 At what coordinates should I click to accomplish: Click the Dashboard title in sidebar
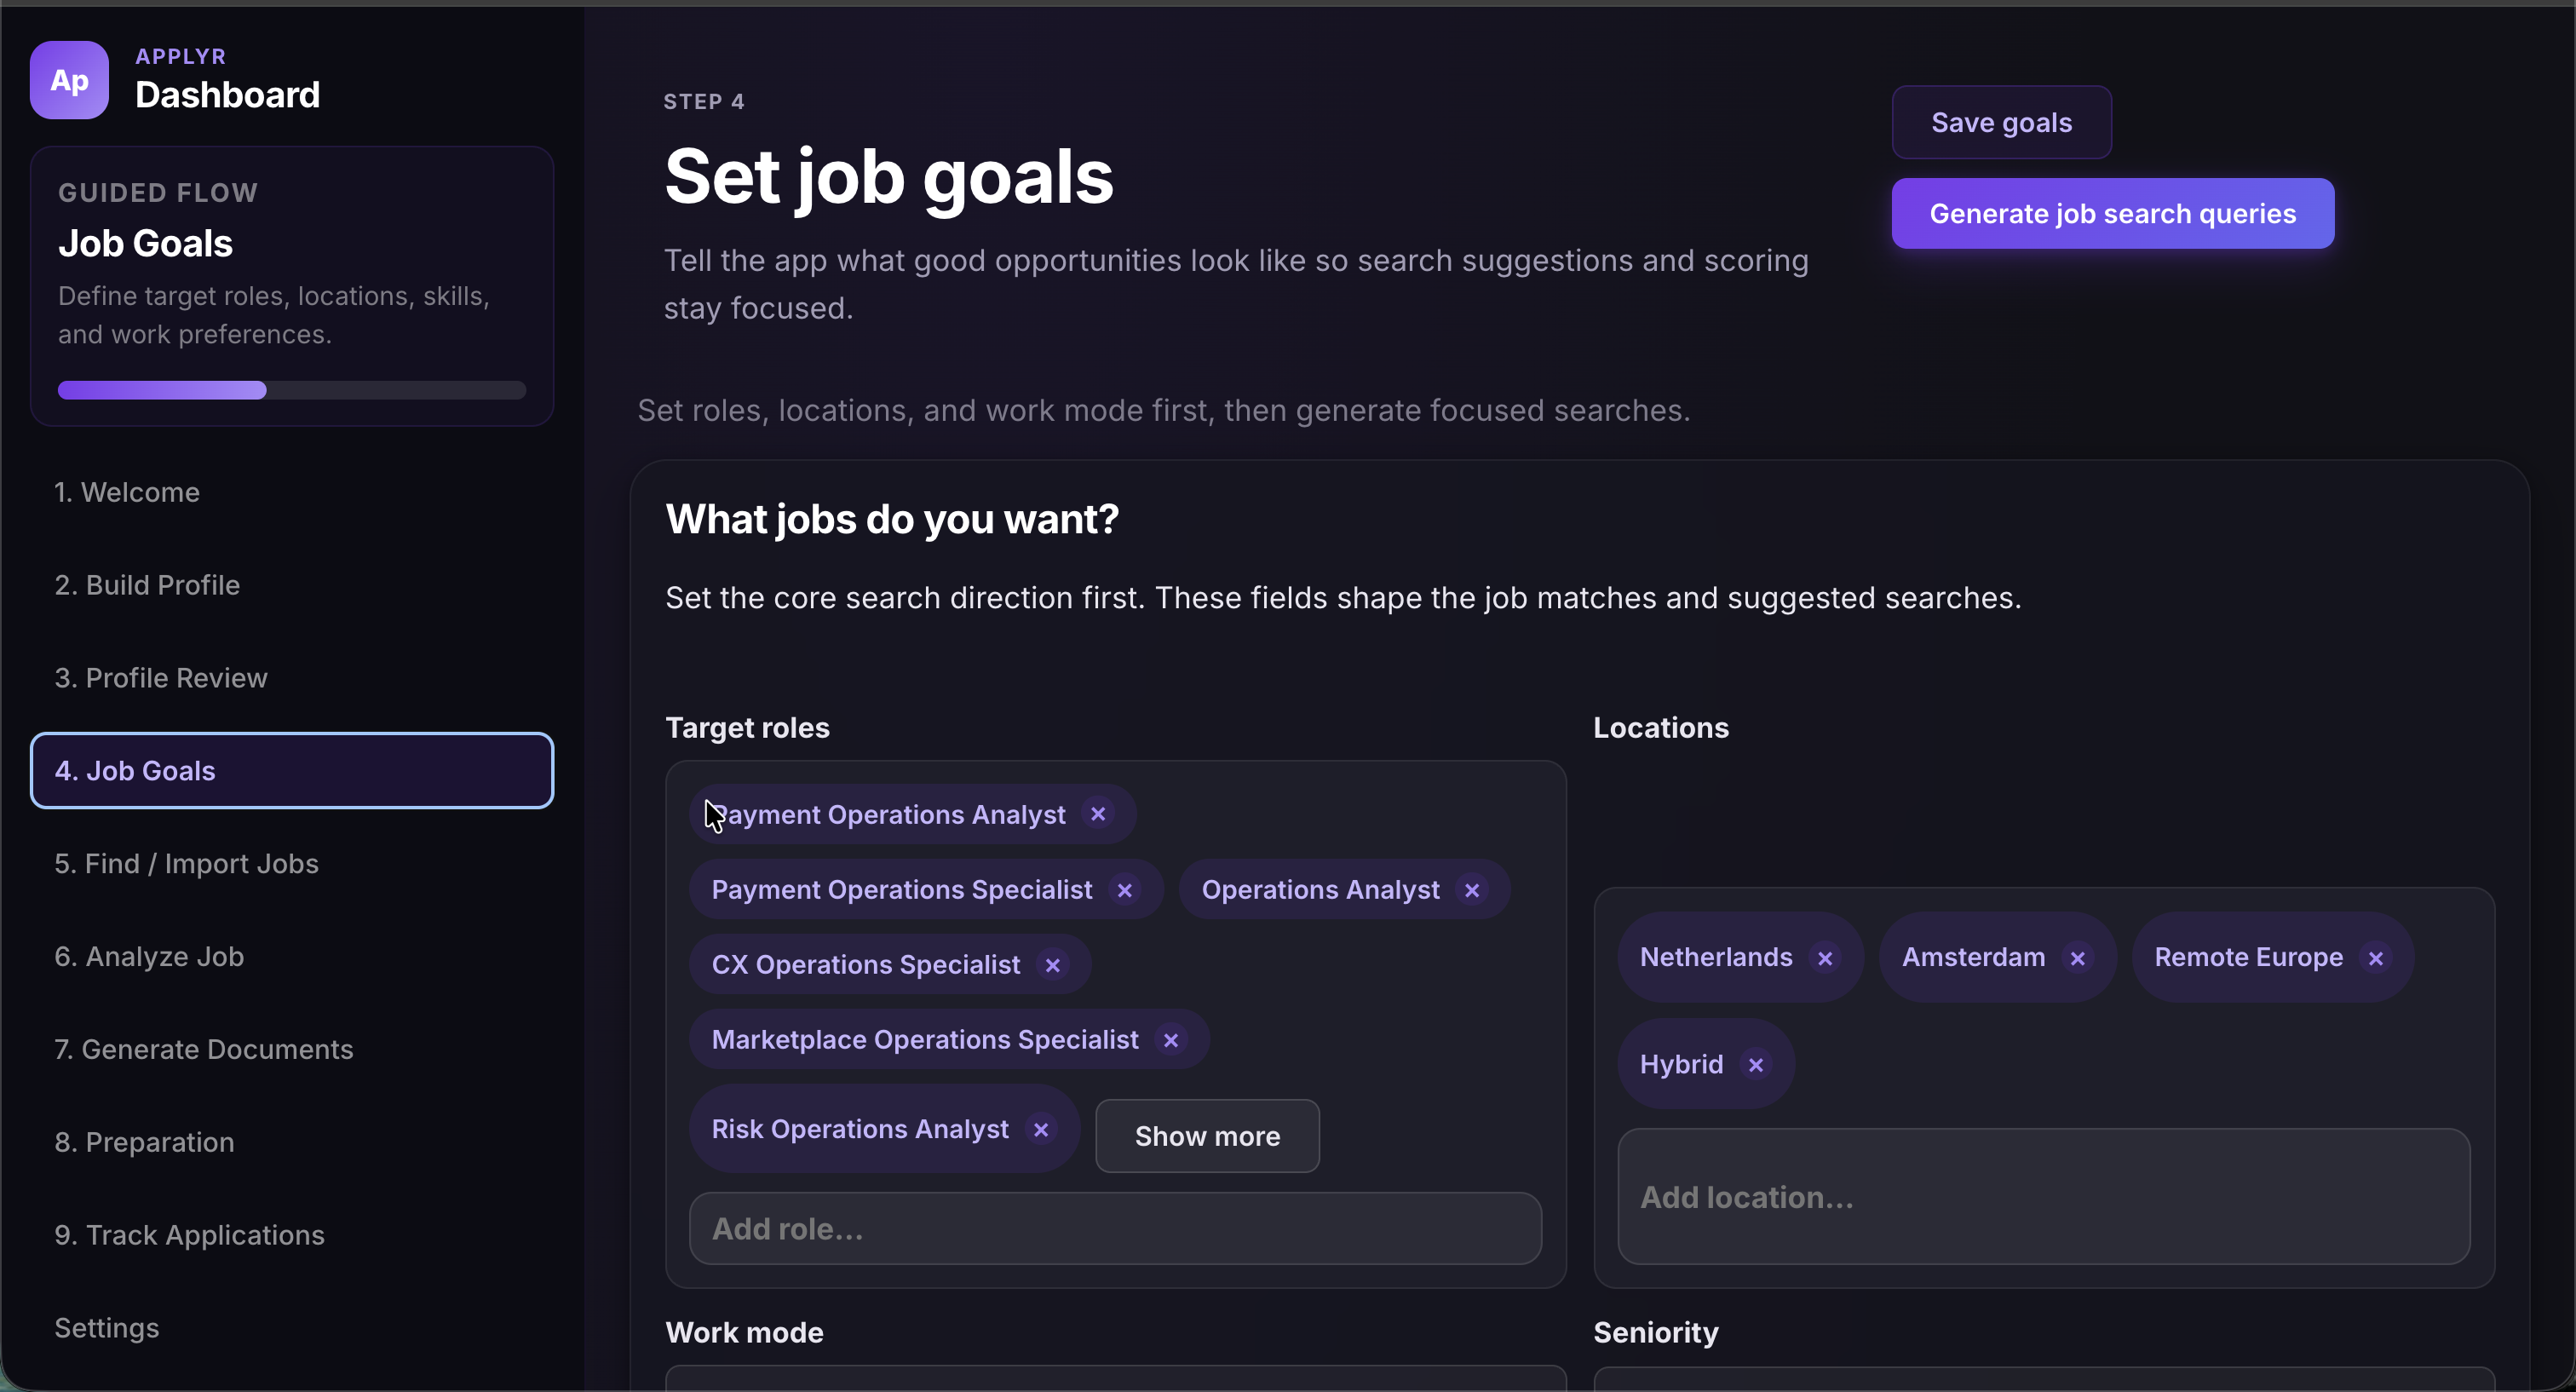point(228,96)
